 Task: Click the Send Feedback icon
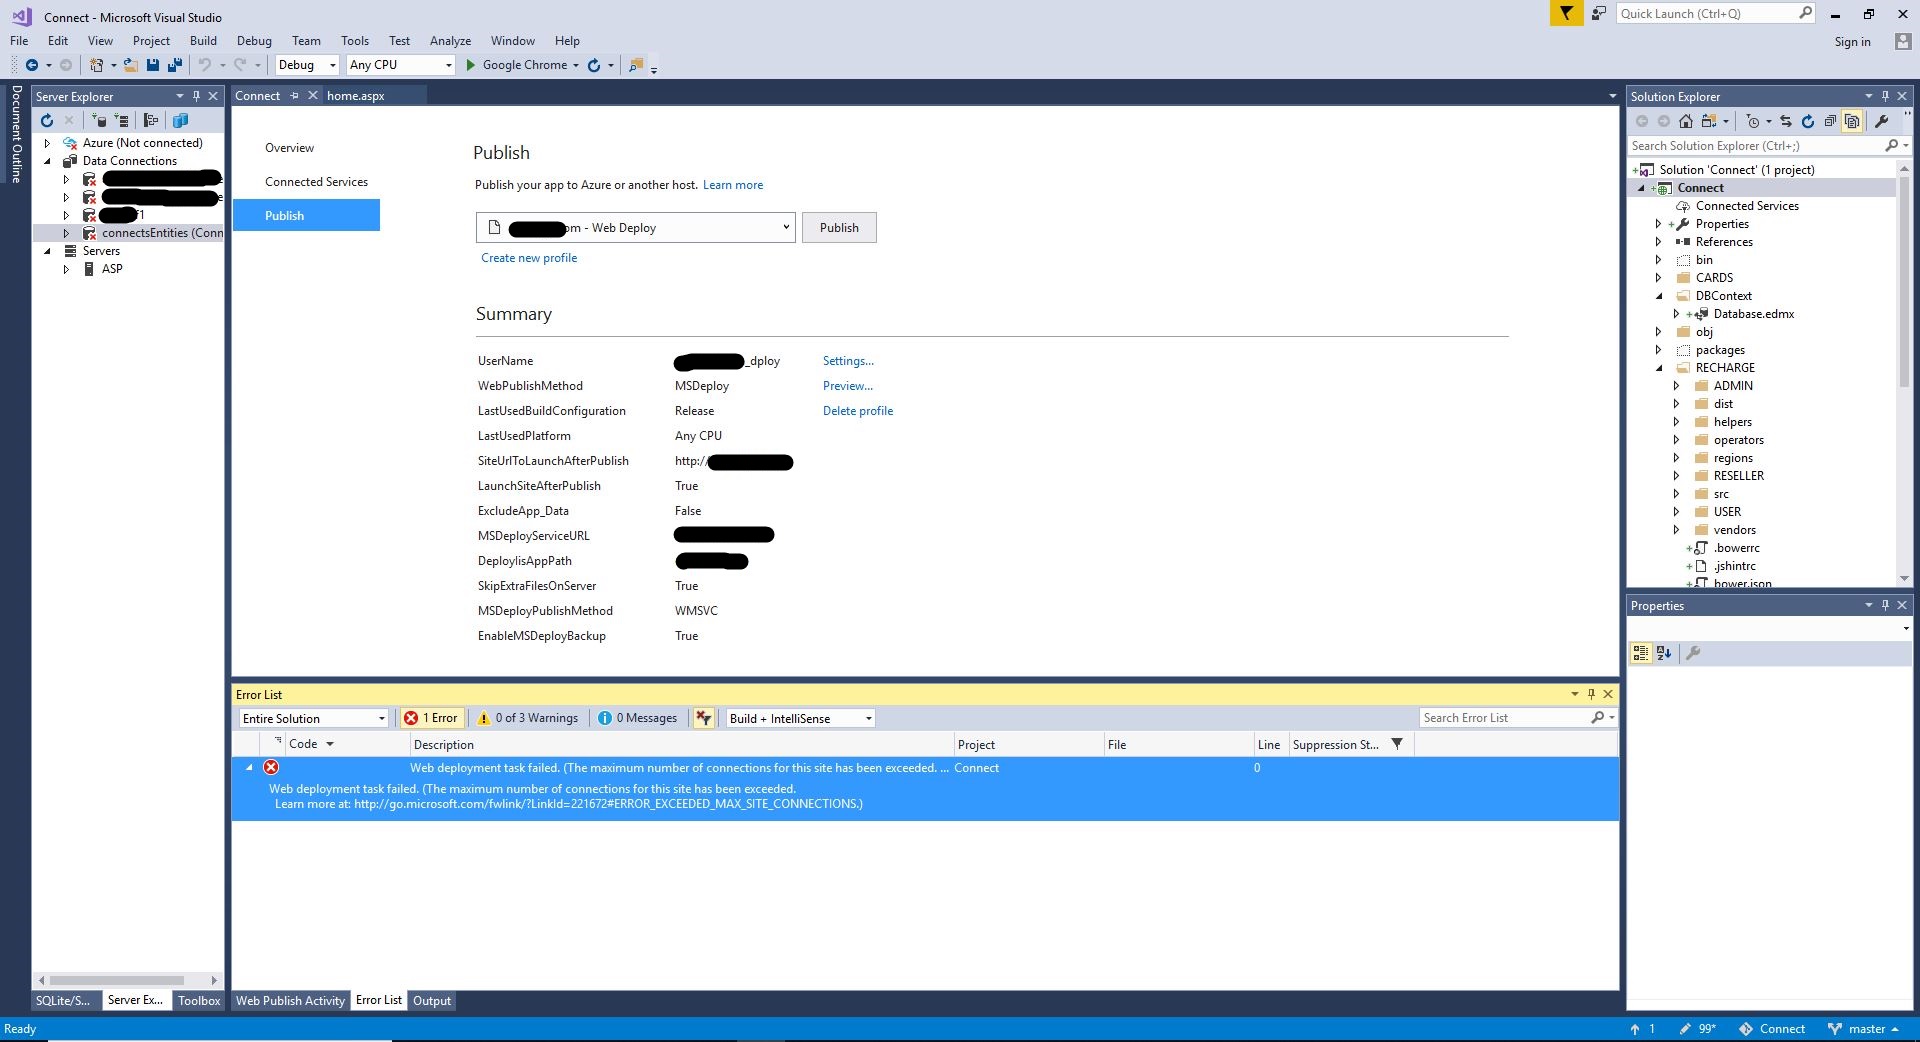pos(1599,13)
